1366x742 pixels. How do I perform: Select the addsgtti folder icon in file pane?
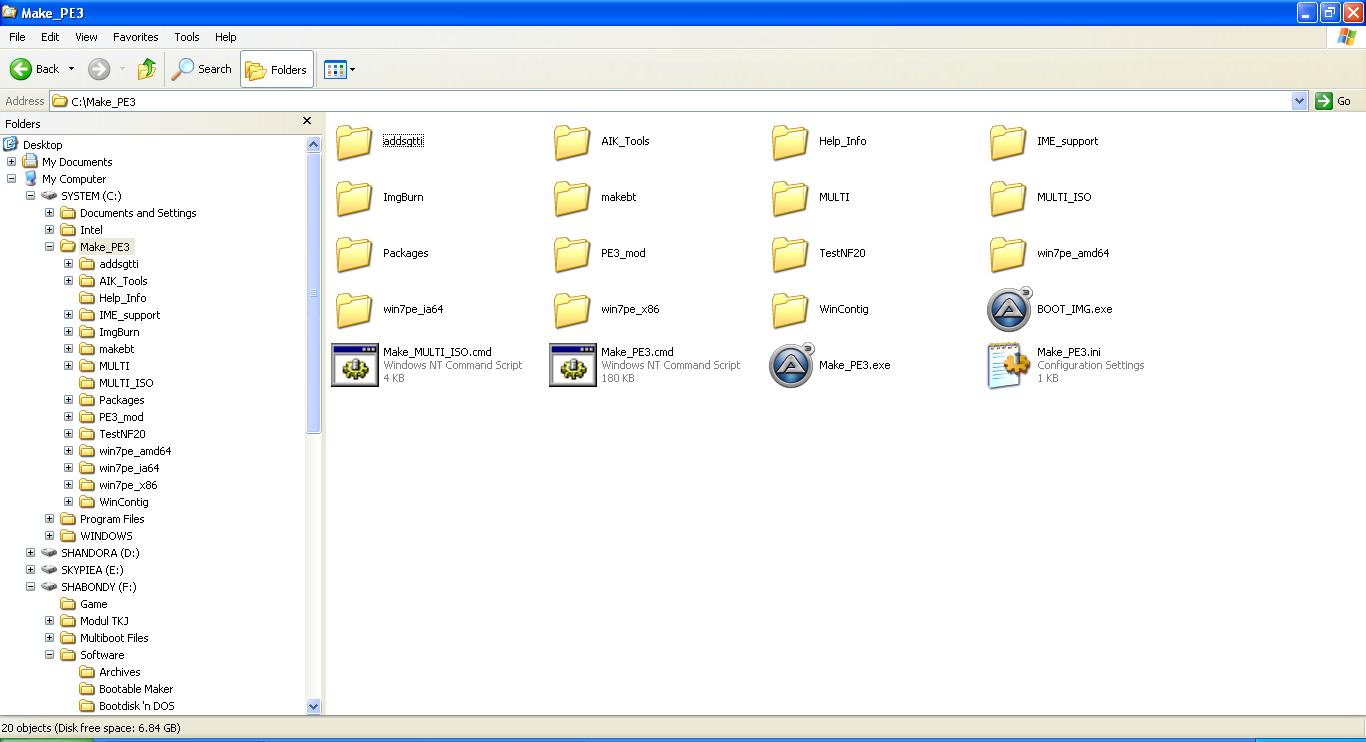[355, 141]
